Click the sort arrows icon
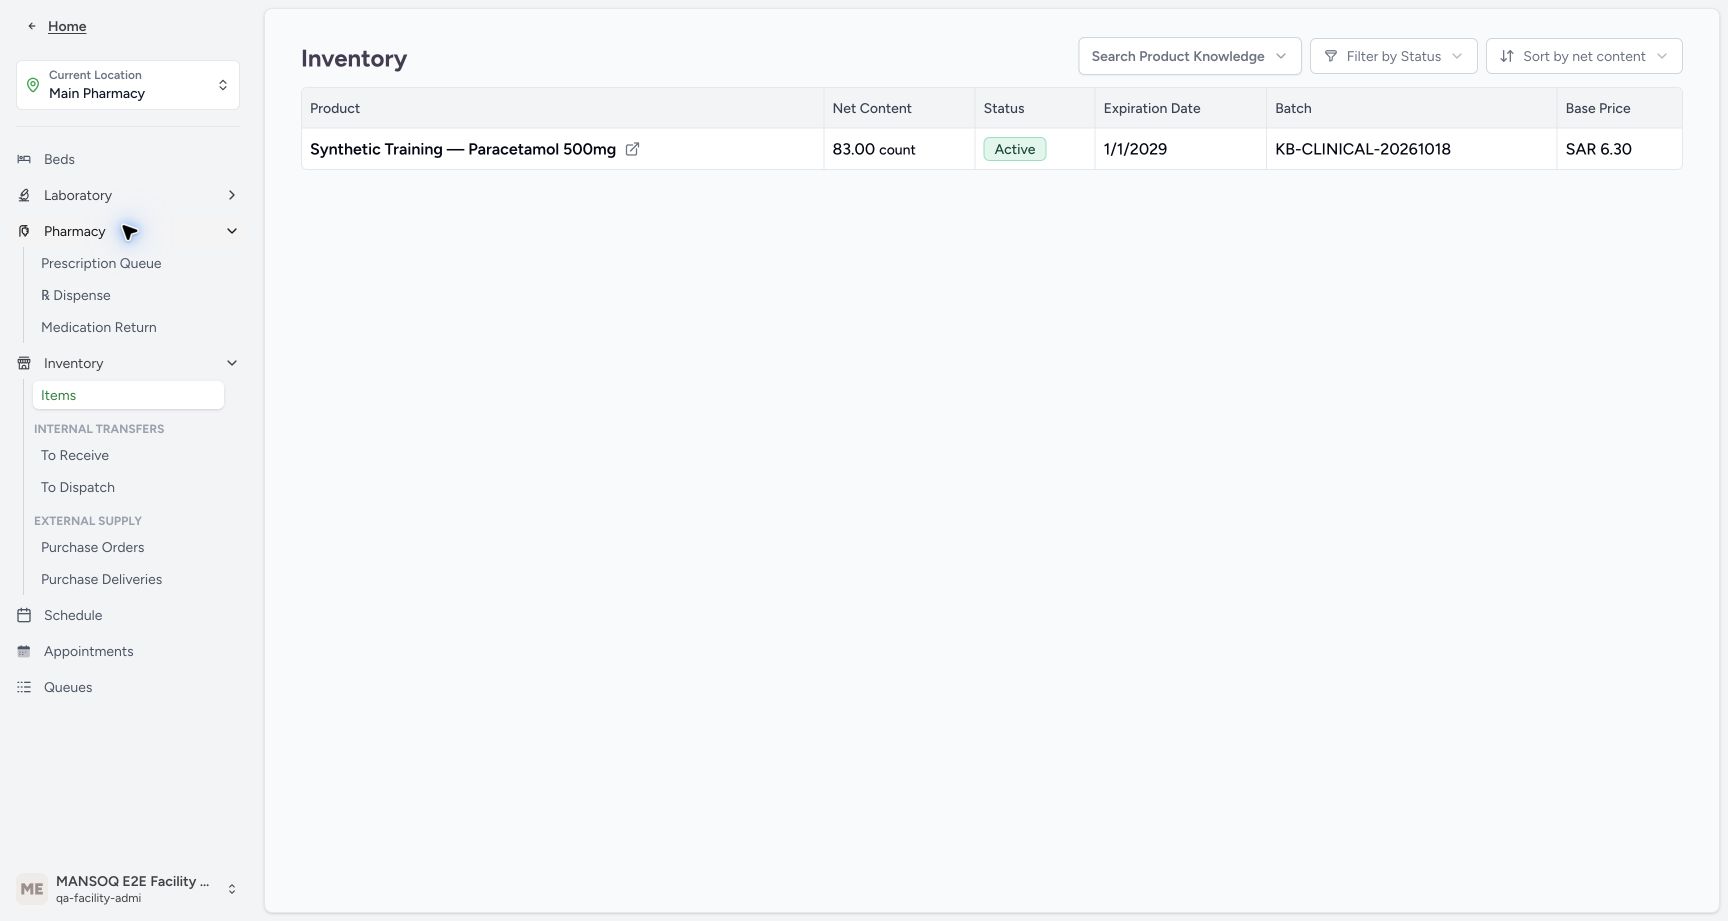 tap(1507, 56)
